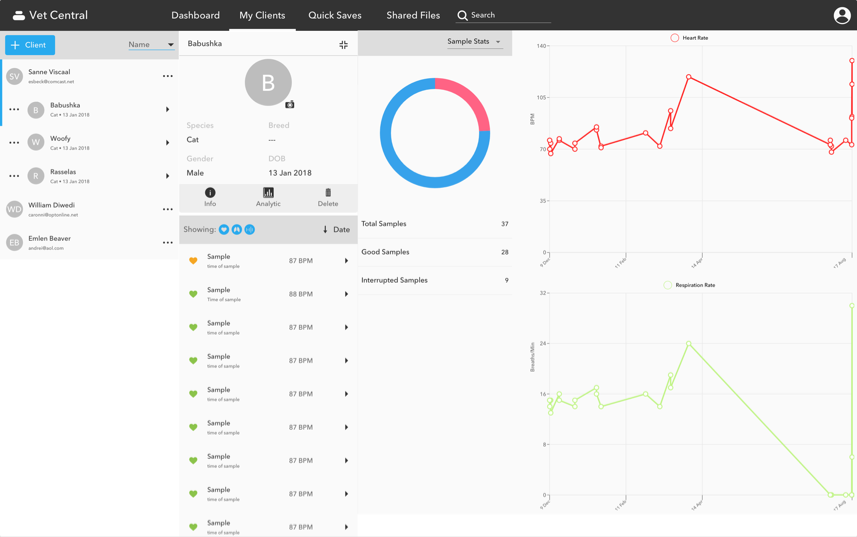Toggle the lungs respiration sample filter
The width and height of the screenshot is (857, 537).
237,230
